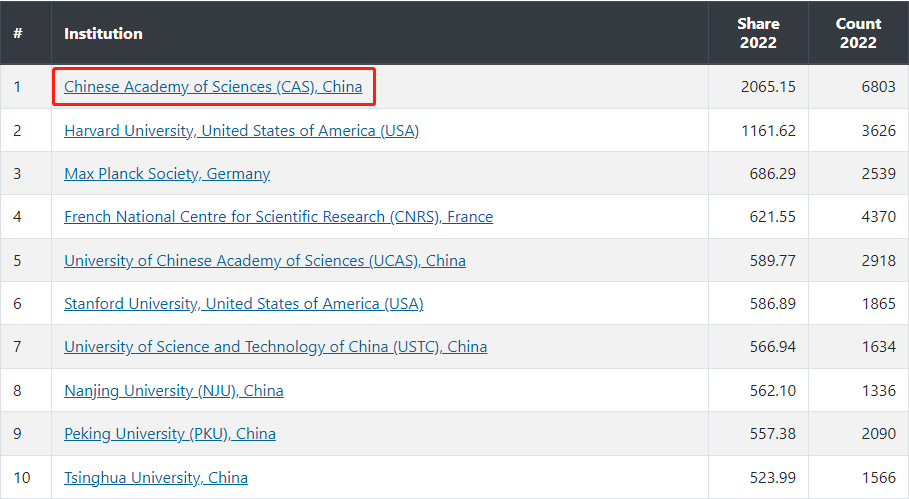
Task: Click Nanjing University (NJU) link
Action: 173,390
